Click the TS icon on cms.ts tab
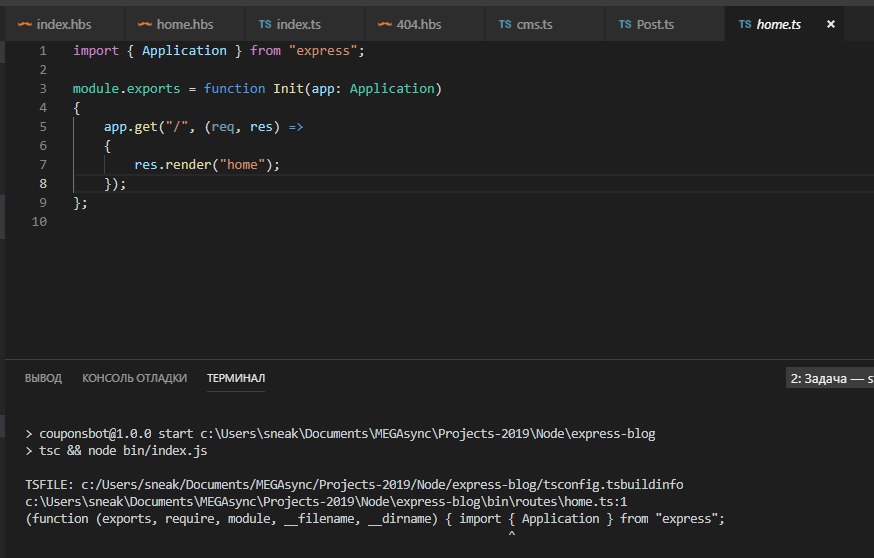 click(505, 24)
